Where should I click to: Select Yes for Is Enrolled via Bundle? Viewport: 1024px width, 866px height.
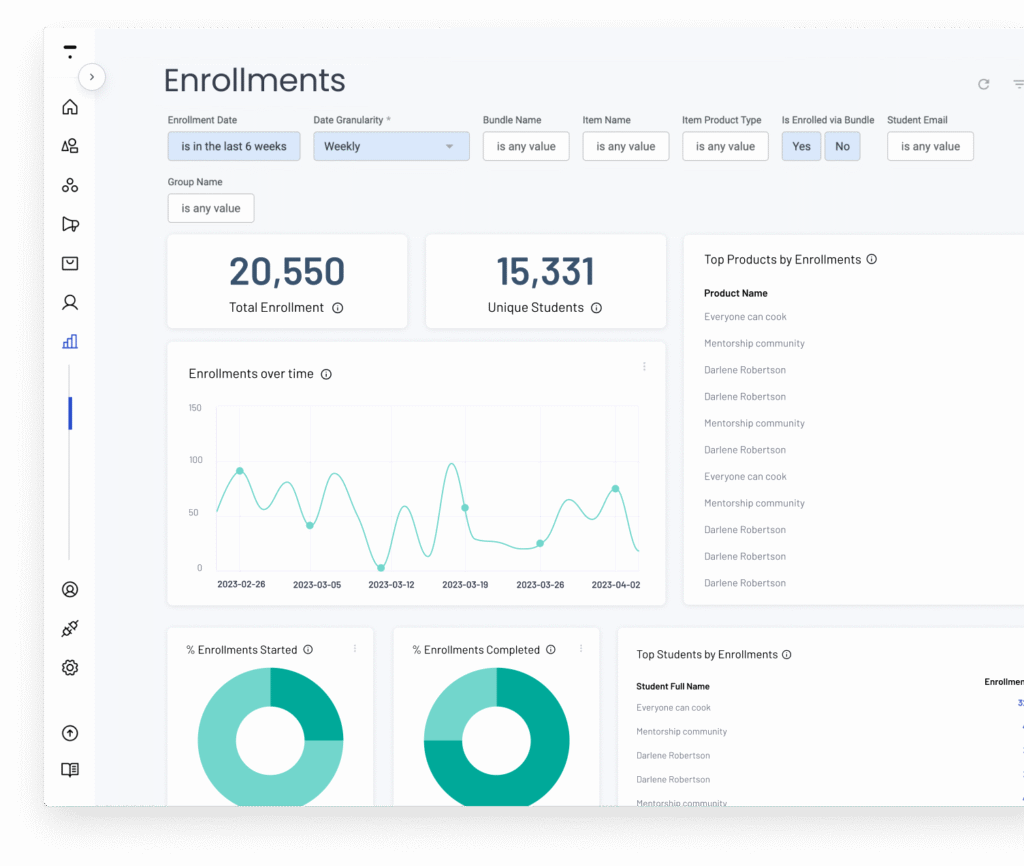click(x=801, y=146)
